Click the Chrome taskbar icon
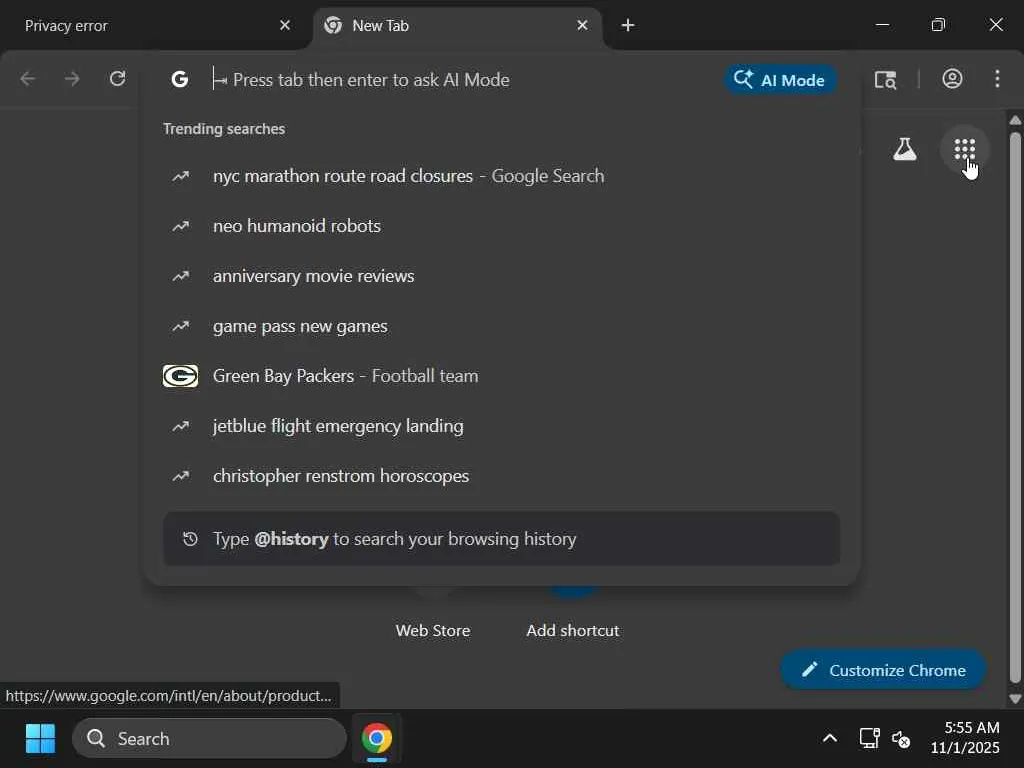Image resolution: width=1024 pixels, height=768 pixels. pyautogui.click(x=377, y=739)
